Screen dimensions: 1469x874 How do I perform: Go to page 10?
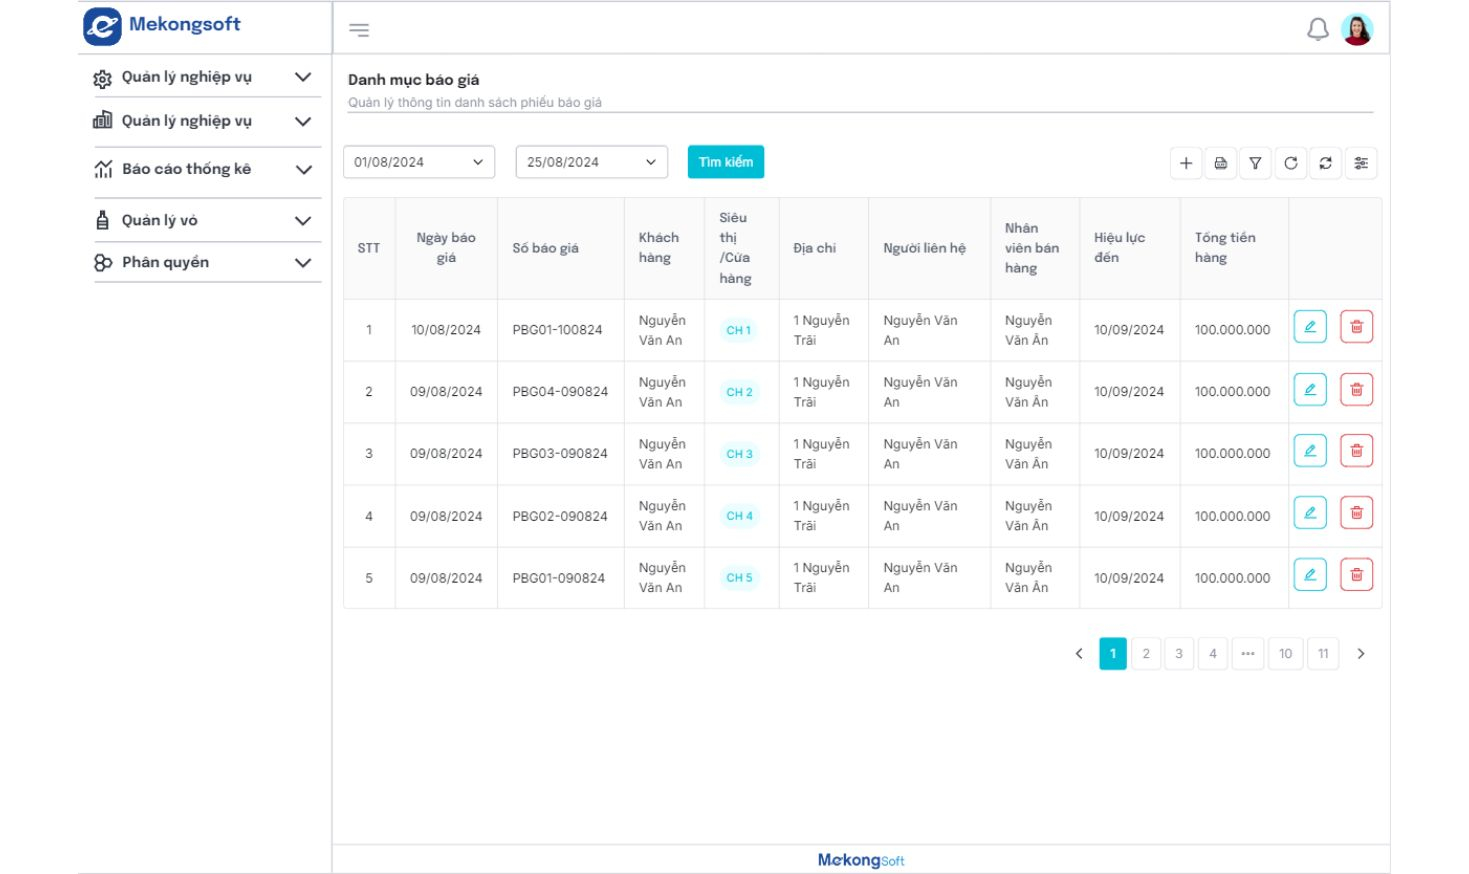tap(1286, 654)
